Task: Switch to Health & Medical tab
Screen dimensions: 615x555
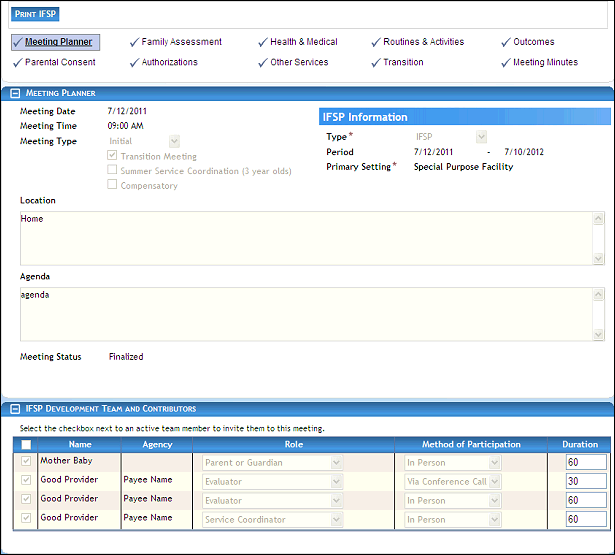Action: [304, 42]
